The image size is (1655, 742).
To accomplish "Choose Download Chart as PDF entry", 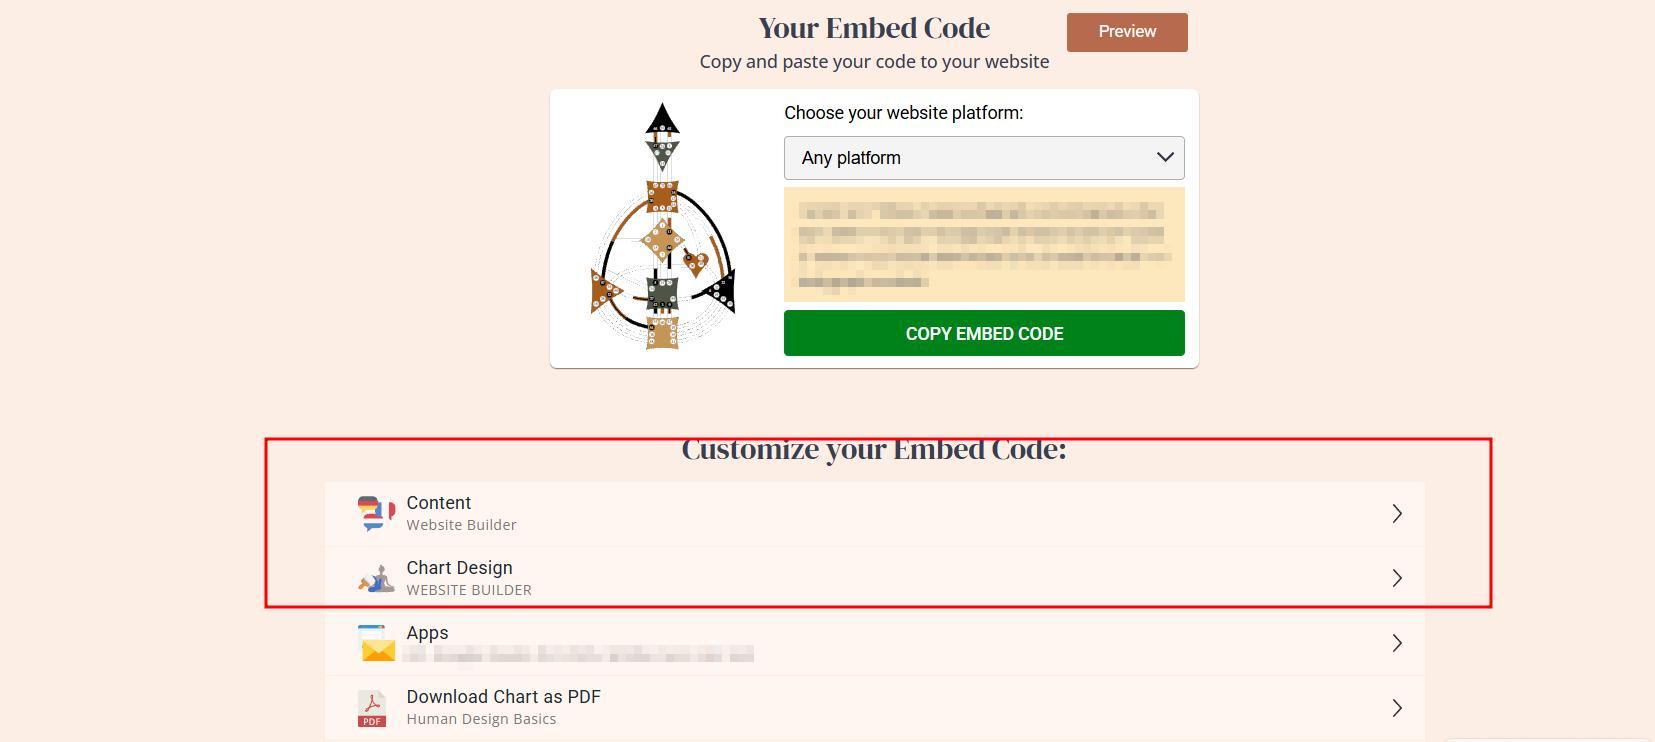I will pos(874,708).
